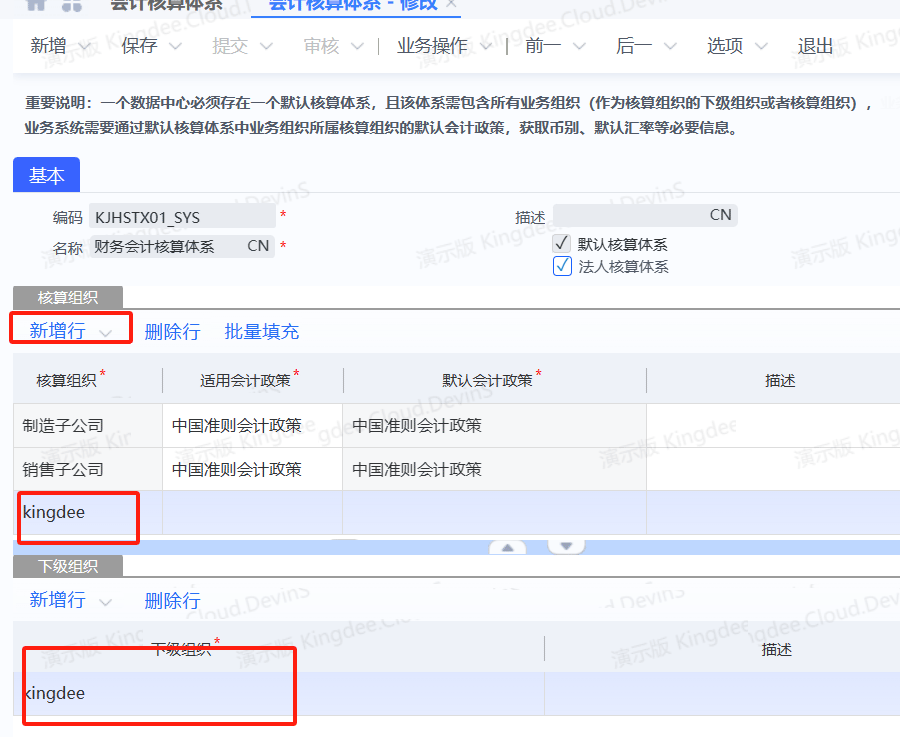Viewport: 900px width, 737px height.
Task: Expand the 前一 dropdown arrow
Action: pos(579,46)
